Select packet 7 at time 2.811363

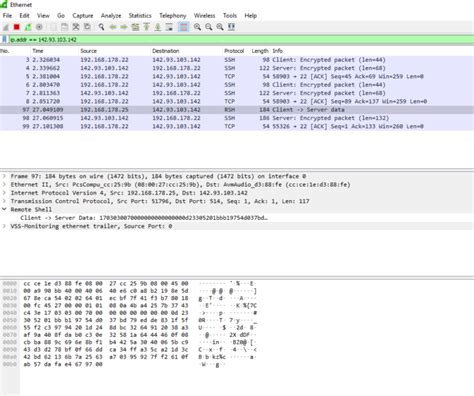tap(237, 93)
